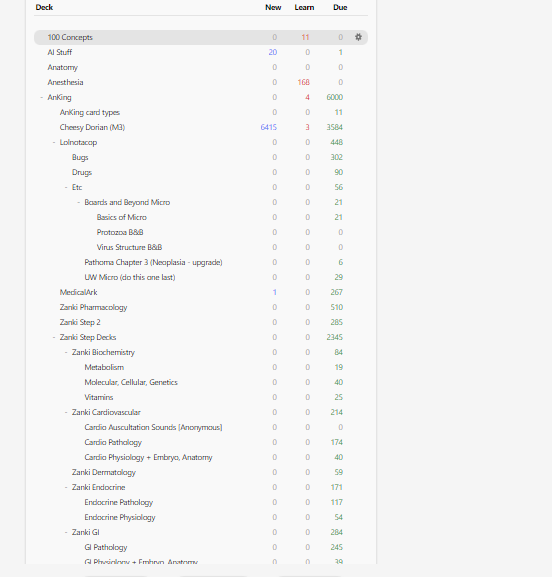Collapse the Zanki GI subdeck
552x577 pixels.
pos(66,532)
